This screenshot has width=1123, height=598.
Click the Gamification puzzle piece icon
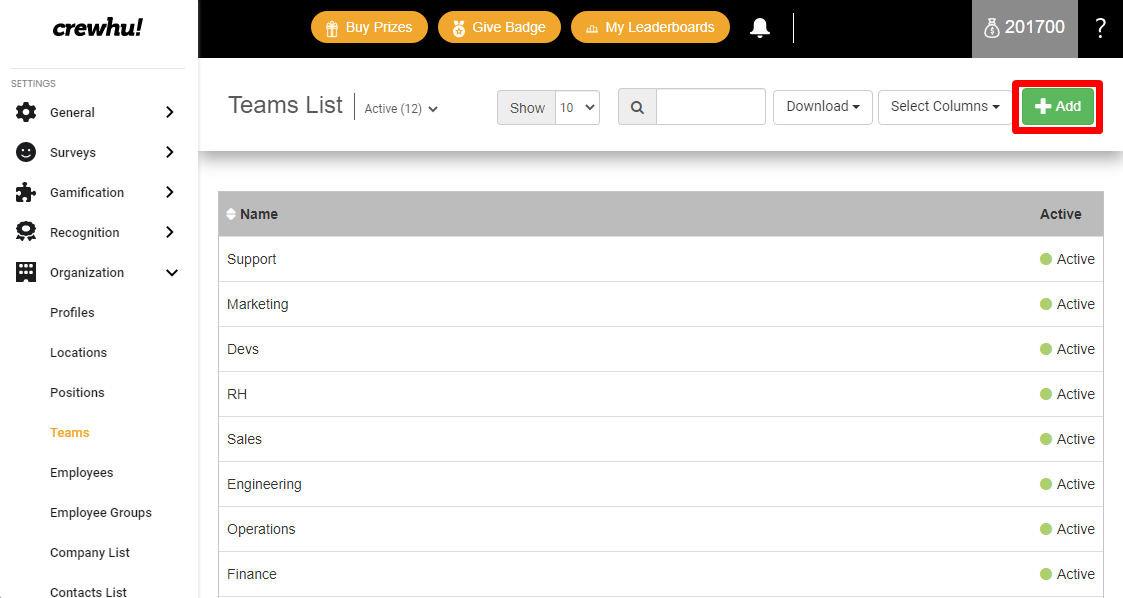point(26,192)
